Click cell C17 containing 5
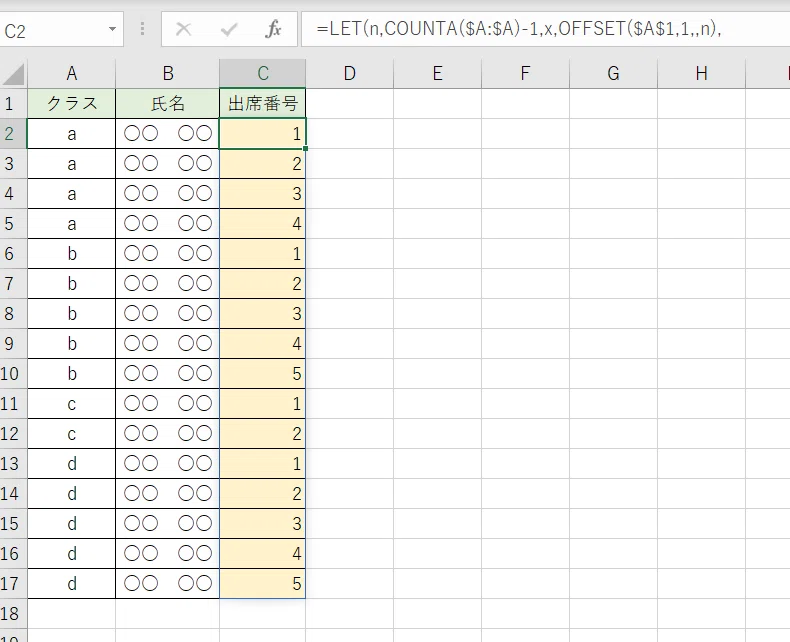The width and height of the screenshot is (790, 642). pyautogui.click(x=262, y=584)
